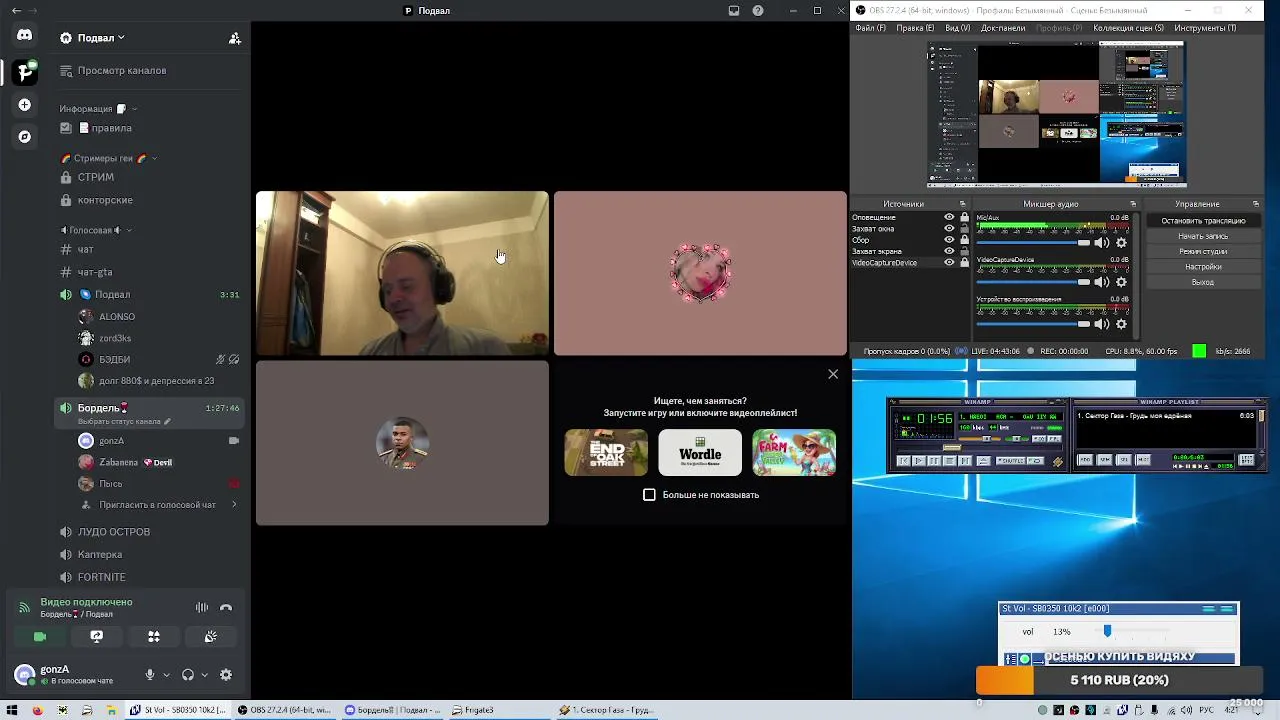This screenshot has width=1280, height=720.
Task: Open OBS Правка menu
Action: point(915,28)
